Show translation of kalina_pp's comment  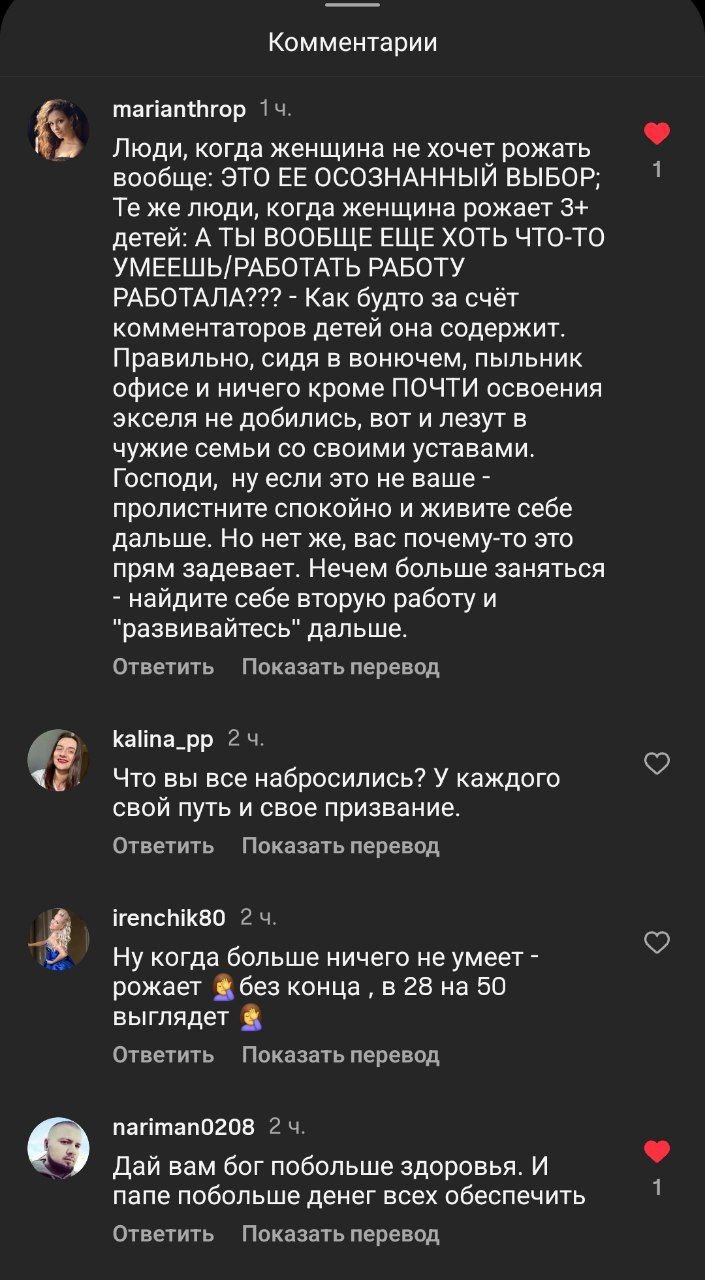tap(340, 846)
